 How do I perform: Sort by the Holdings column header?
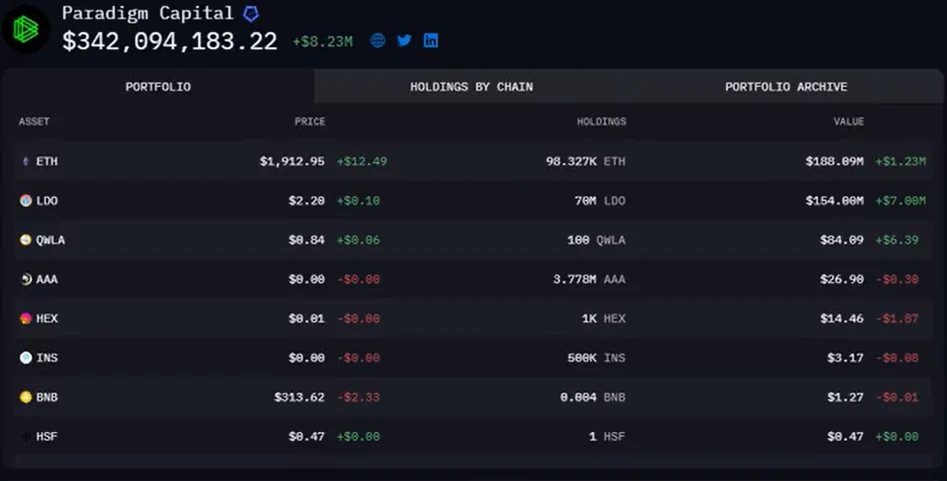tap(601, 122)
